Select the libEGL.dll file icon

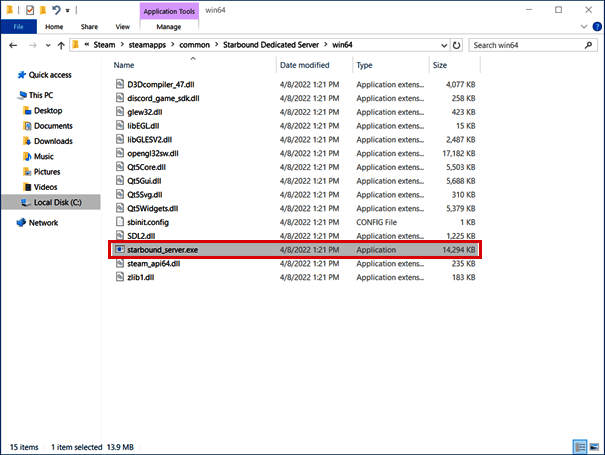pos(120,125)
